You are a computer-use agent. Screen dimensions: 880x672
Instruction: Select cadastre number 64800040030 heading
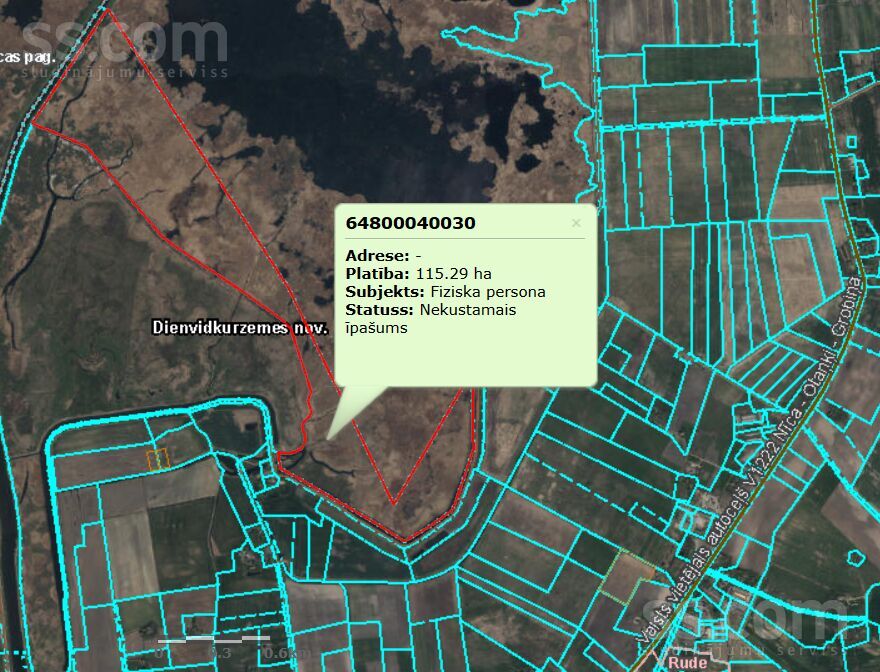(x=410, y=223)
